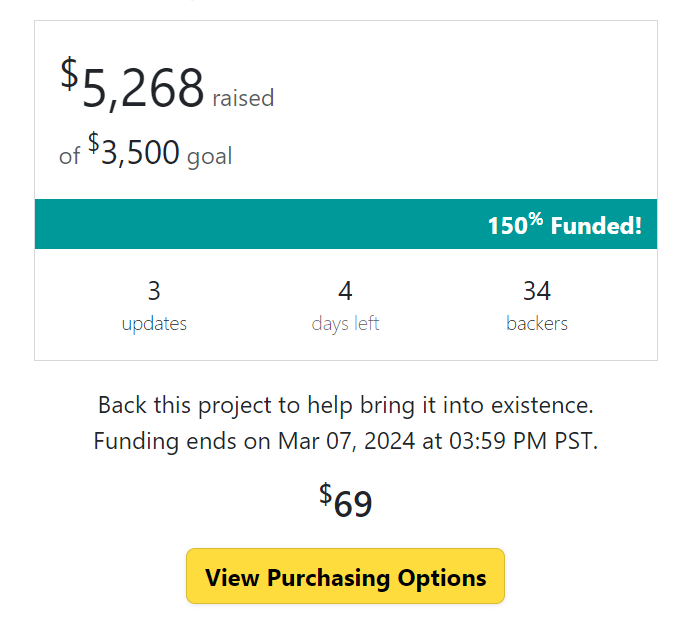Click the teal funding progress bar
Screen dimensions: 694x620
pyautogui.click(x=345, y=225)
